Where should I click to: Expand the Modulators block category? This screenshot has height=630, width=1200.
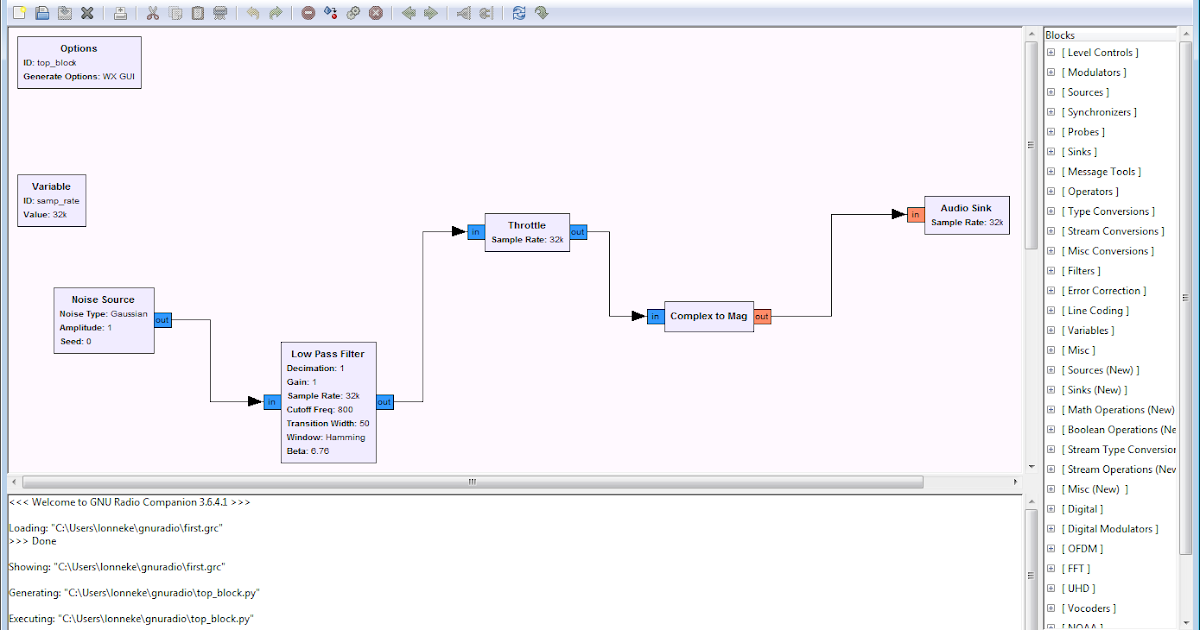tap(1051, 72)
